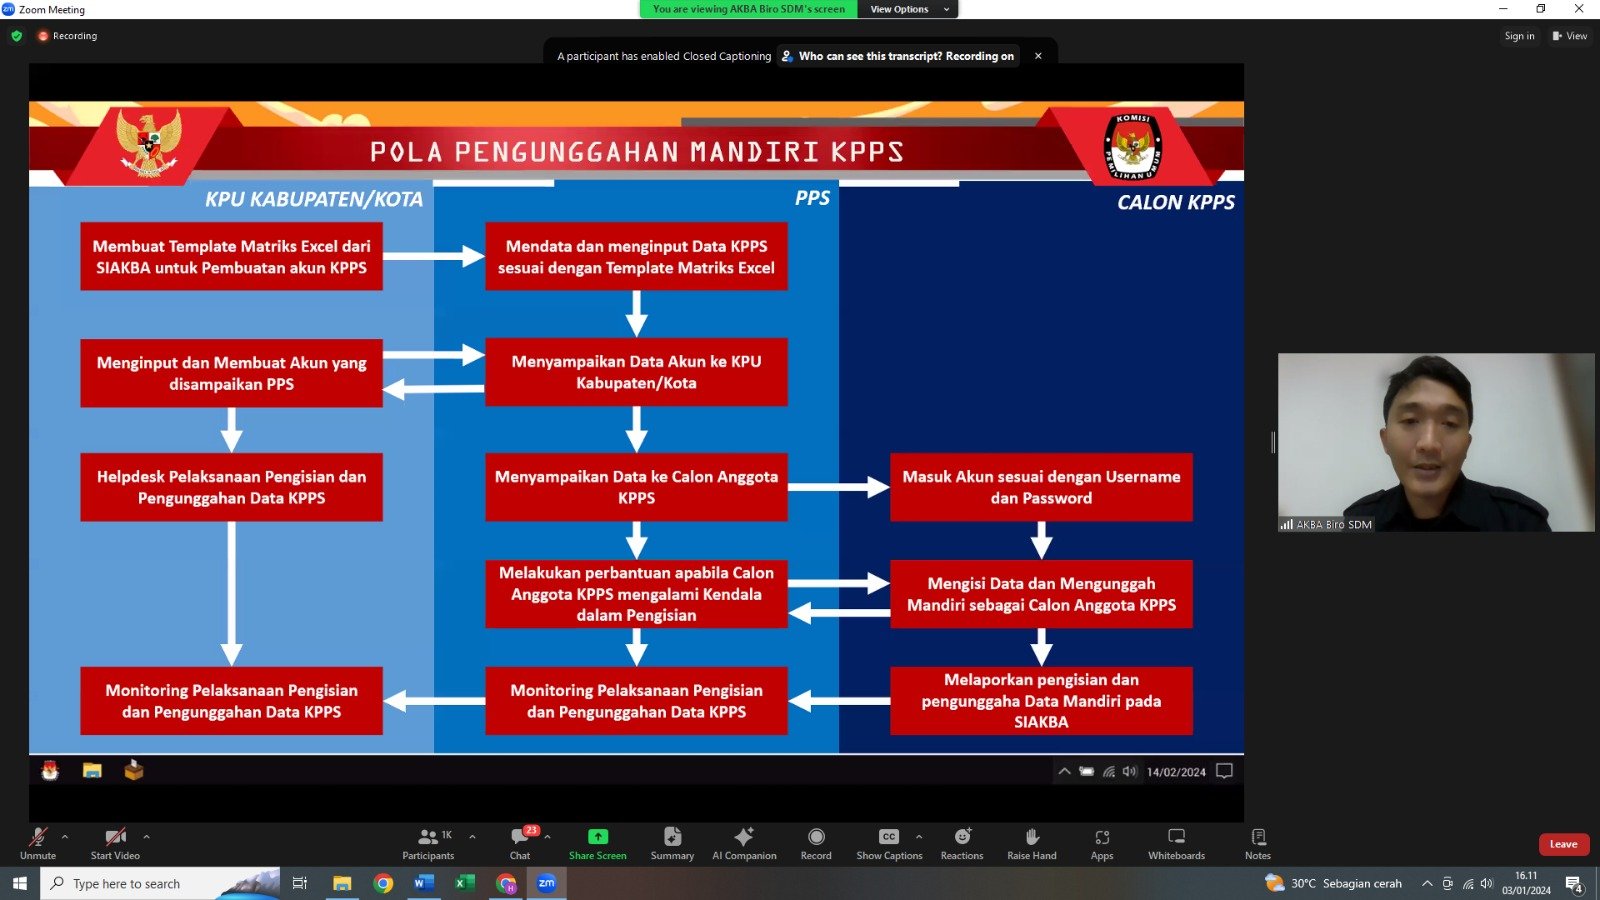
Task: Open Whiteboards from the toolbar
Action: pos(1176,843)
